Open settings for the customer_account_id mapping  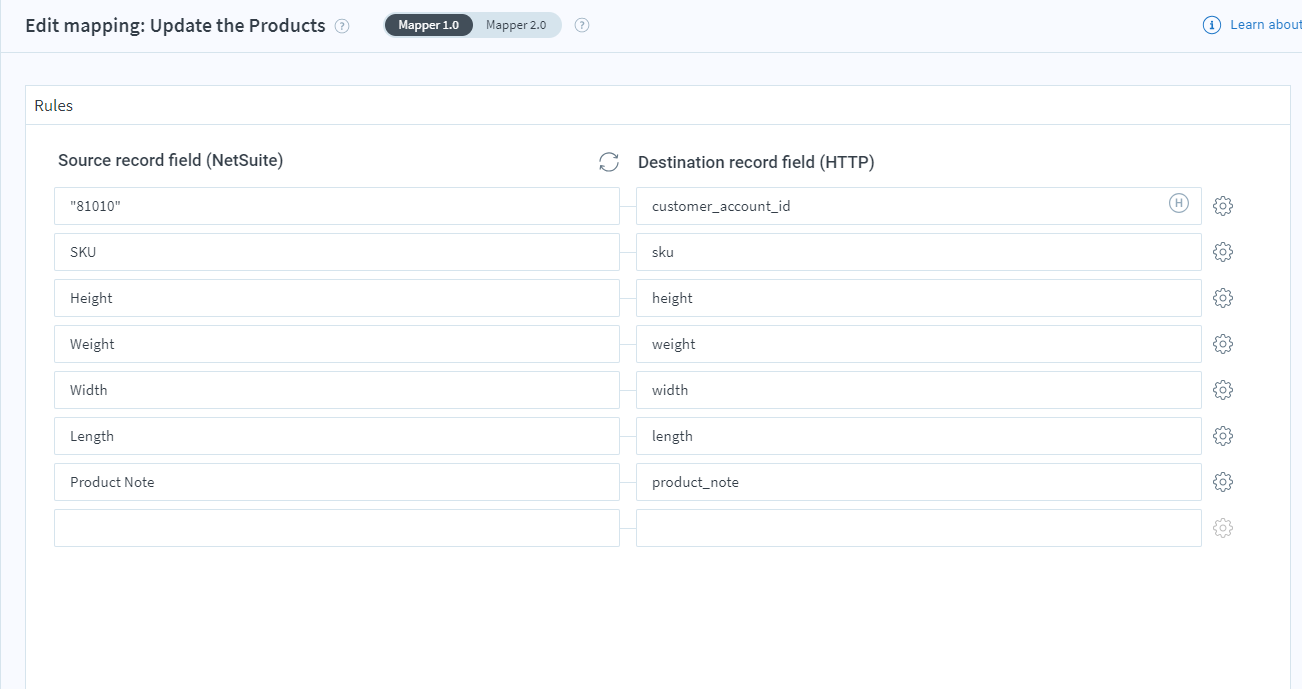(1222, 205)
